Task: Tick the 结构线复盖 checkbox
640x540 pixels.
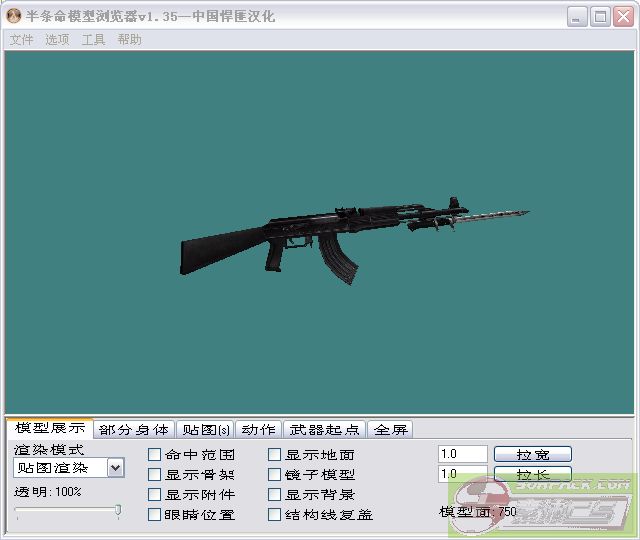Action: point(275,515)
